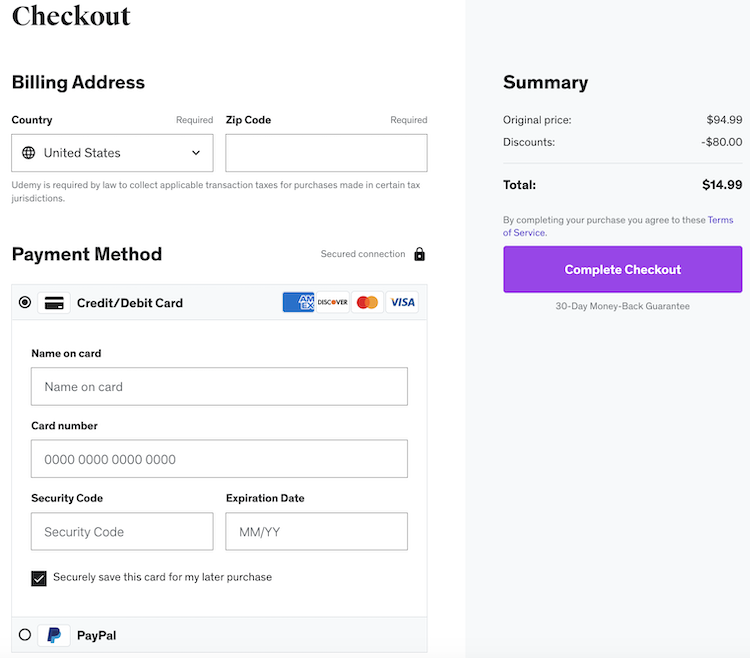This screenshot has height=658, width=750.
Task: Open the Country dropdown
Action: 112,153
